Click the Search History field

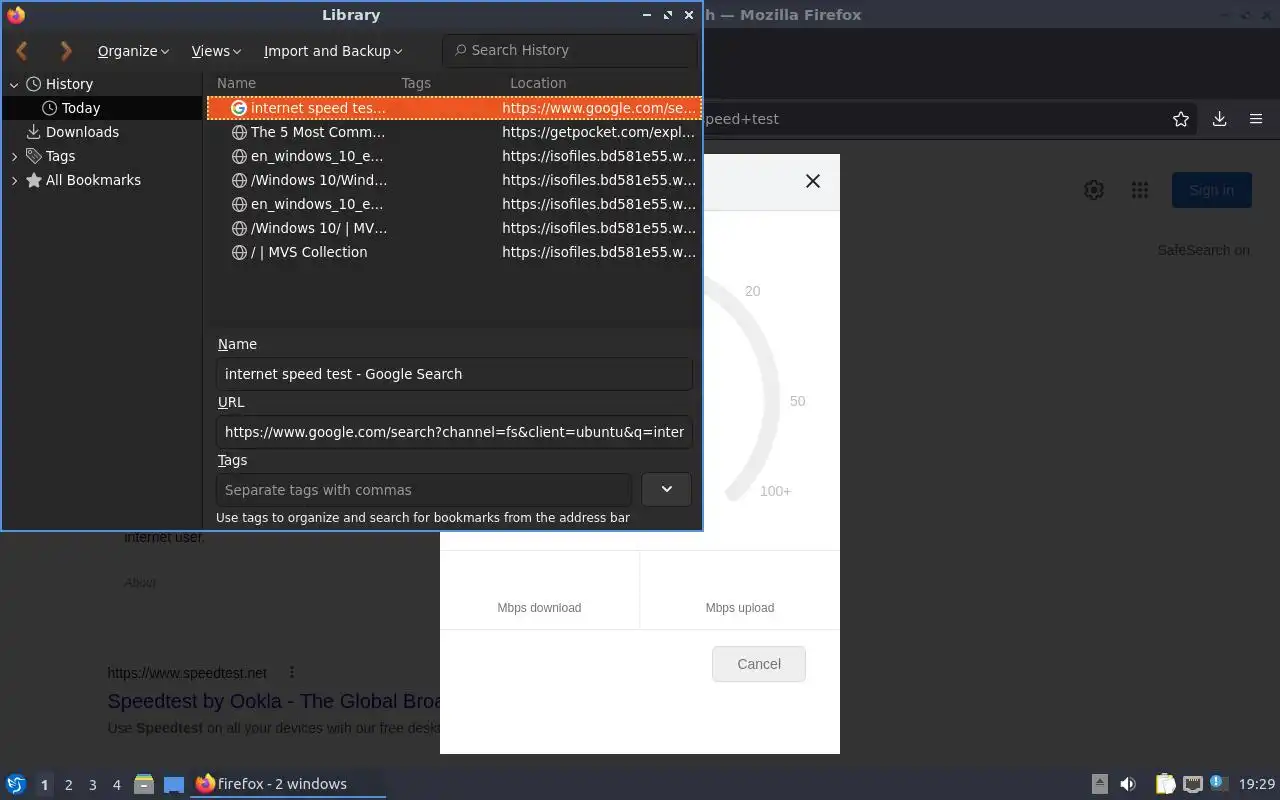pos(570,50)
